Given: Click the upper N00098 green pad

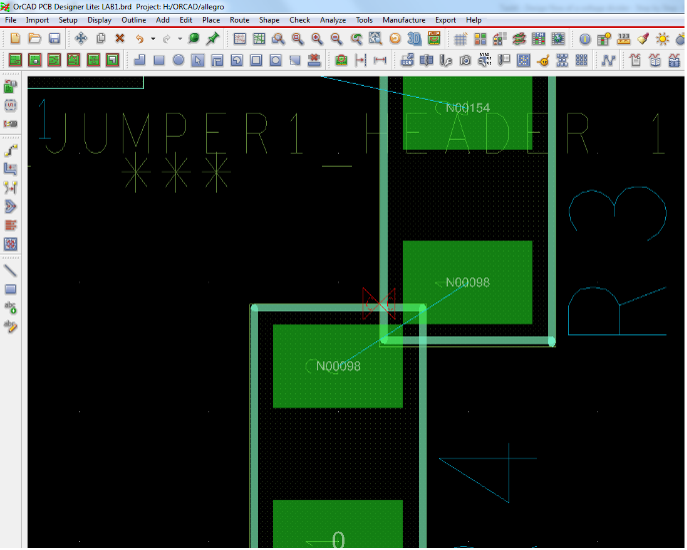Looking at the screenshot, I should (467, 282).
